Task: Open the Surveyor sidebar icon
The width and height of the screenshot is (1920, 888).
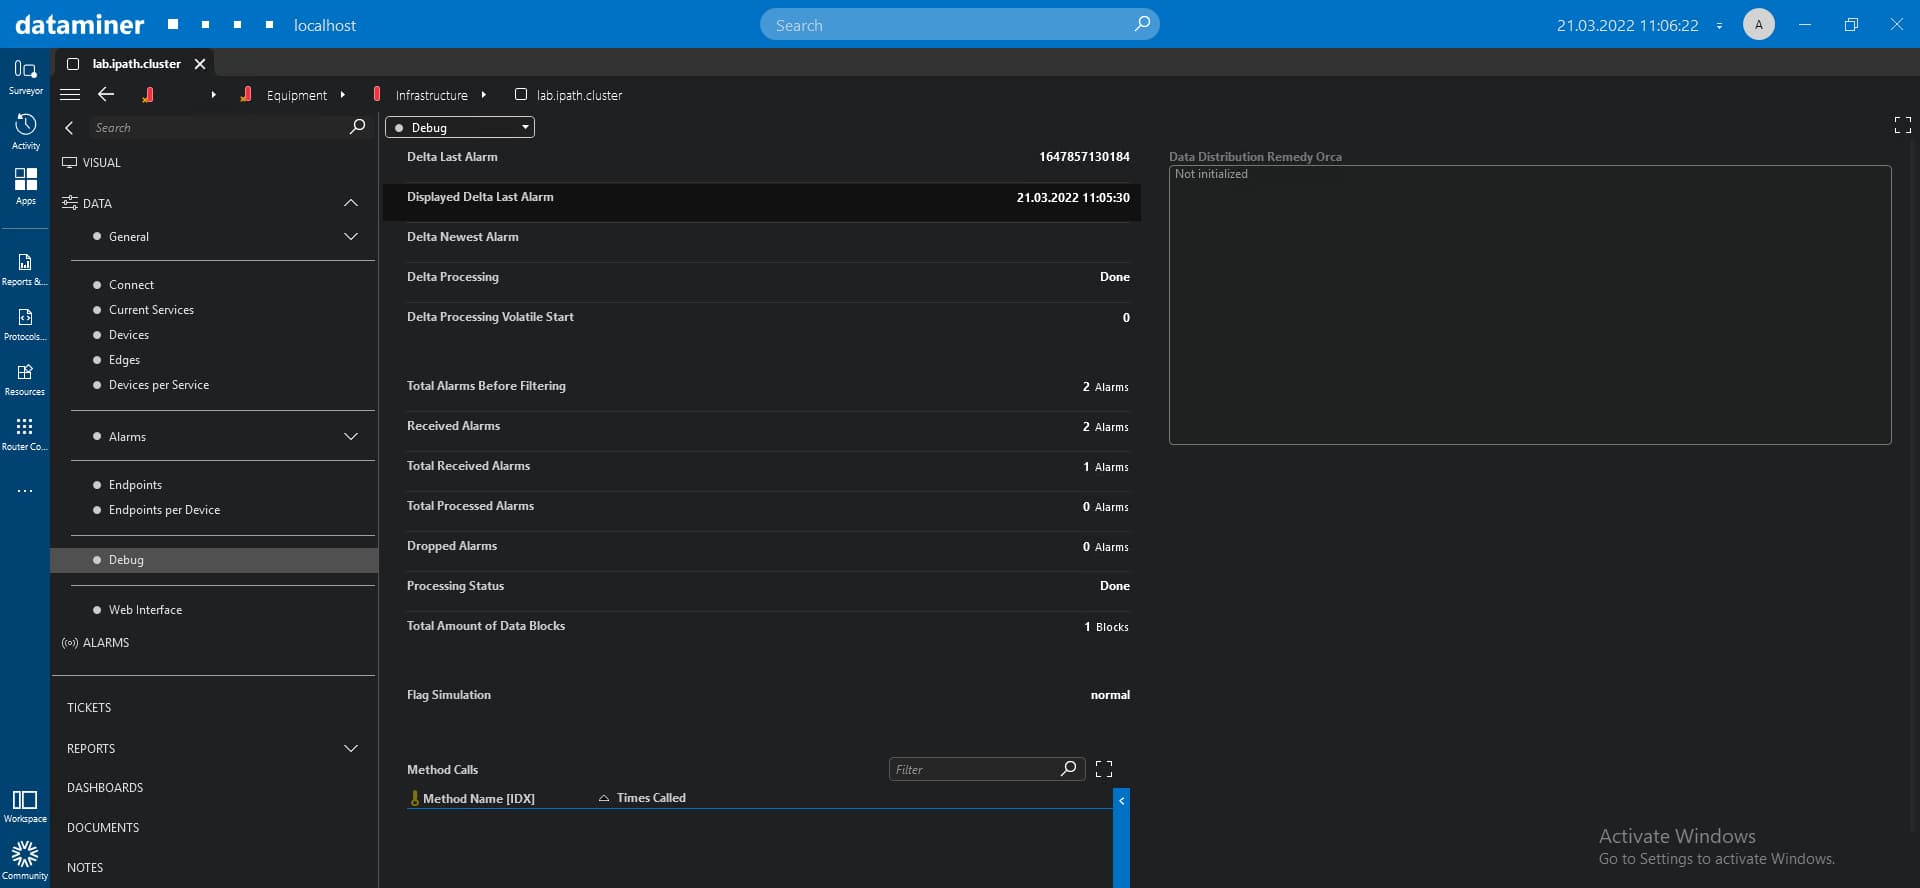Action: point(25,77)
